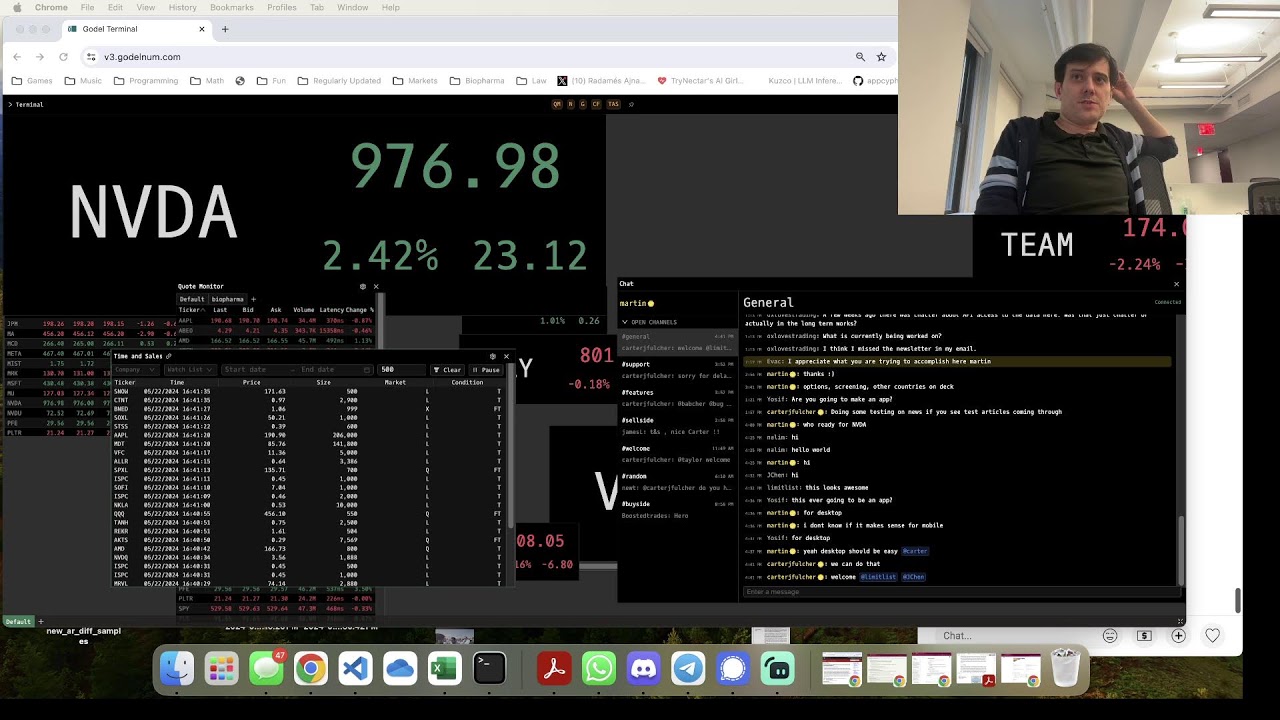Screen dimensions: 1280x720
Task: Open a new Chrome tab
Action: [x=225, y=29]
